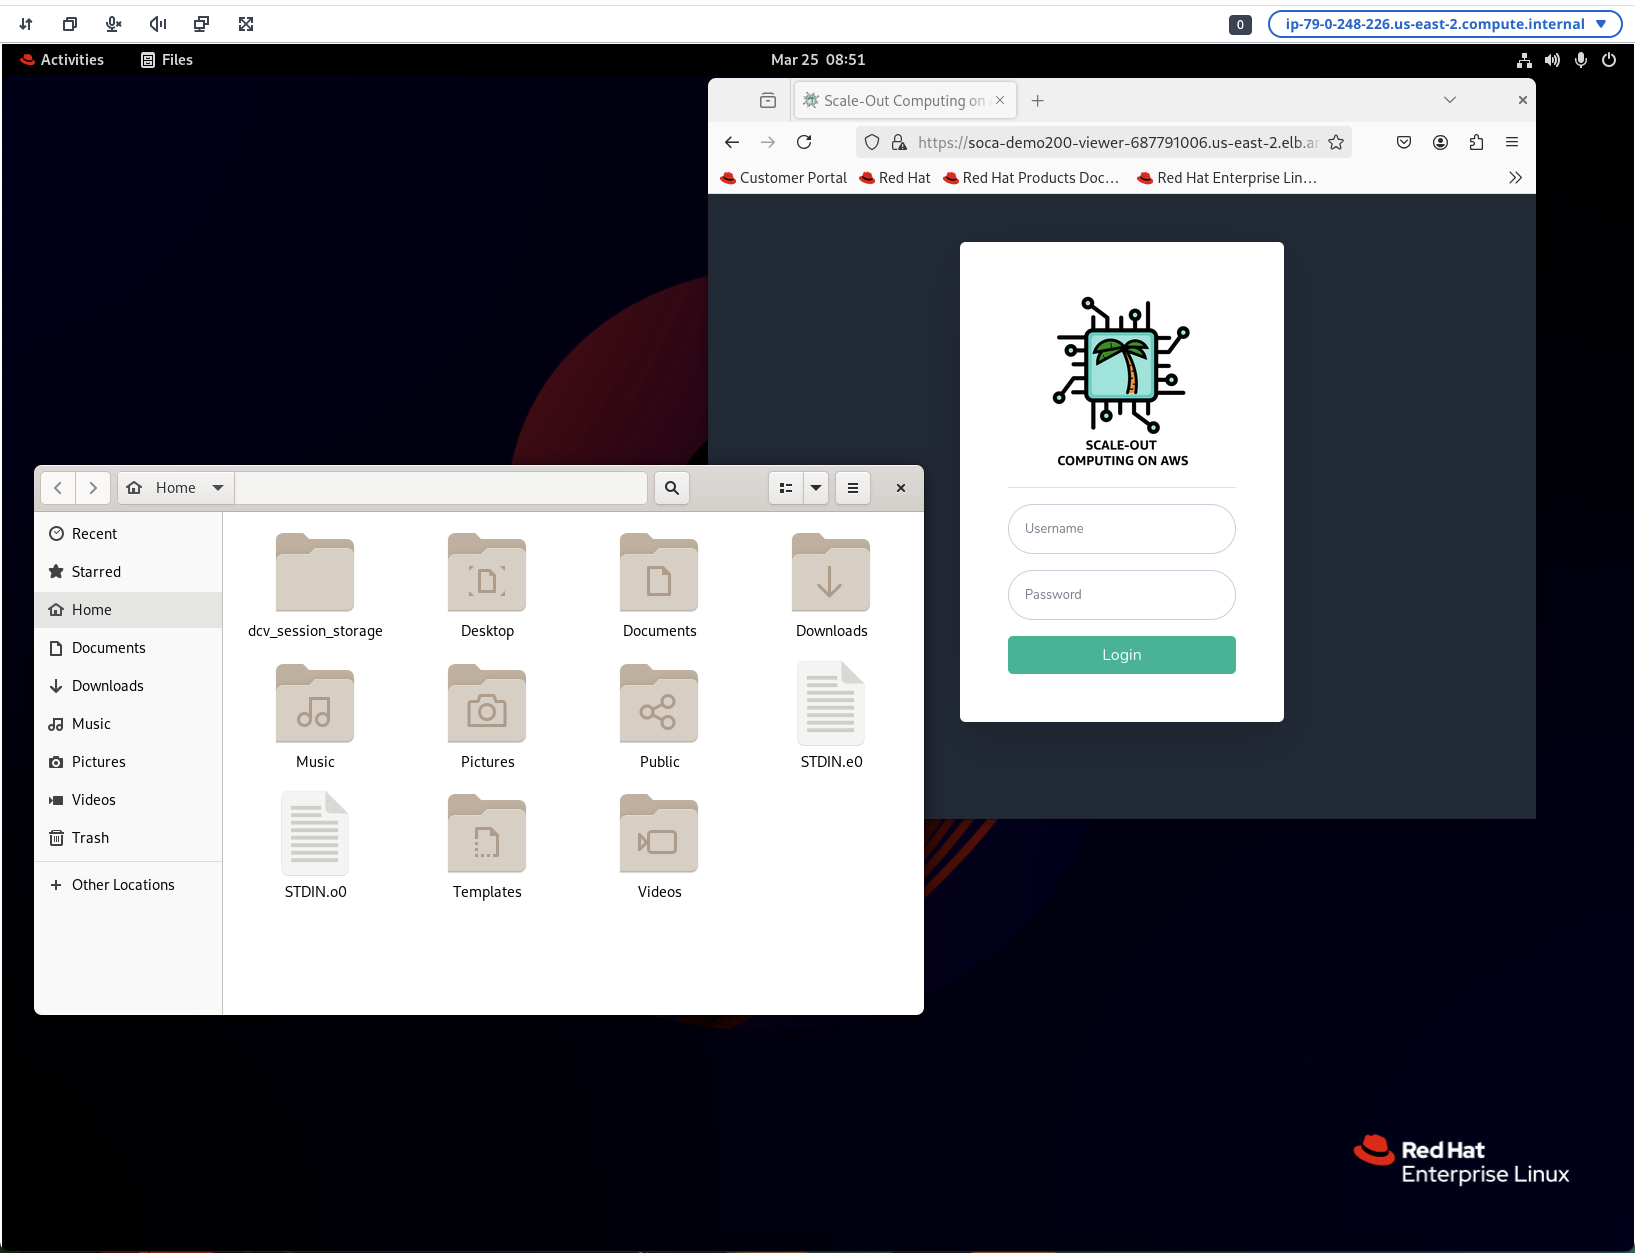Viewport: 1635px width, 1253px height.
Task: Open the Files hamburger menu
Action: pyautogui.click(x=853, y=488)
